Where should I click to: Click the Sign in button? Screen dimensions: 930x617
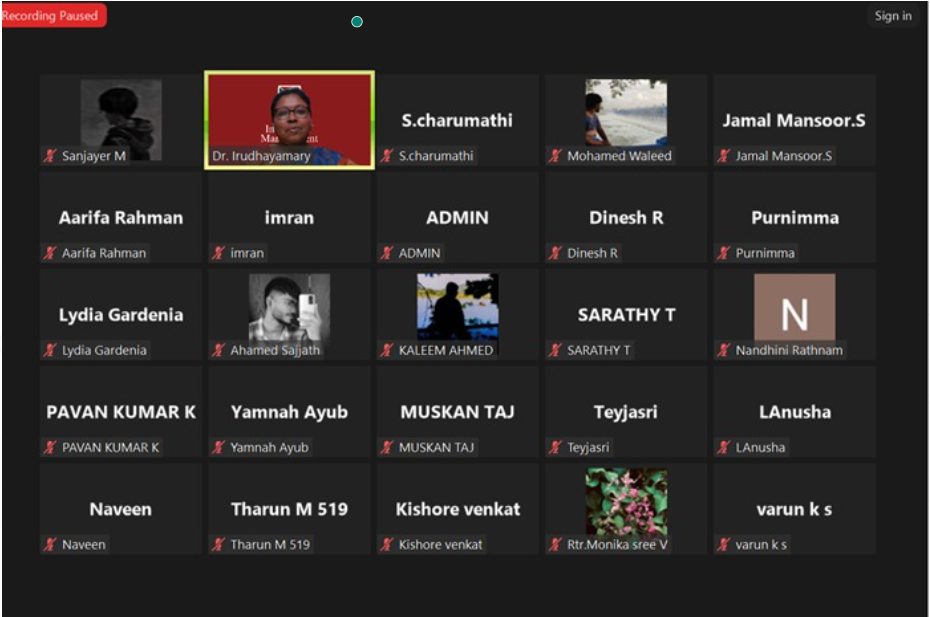(892, 16)
